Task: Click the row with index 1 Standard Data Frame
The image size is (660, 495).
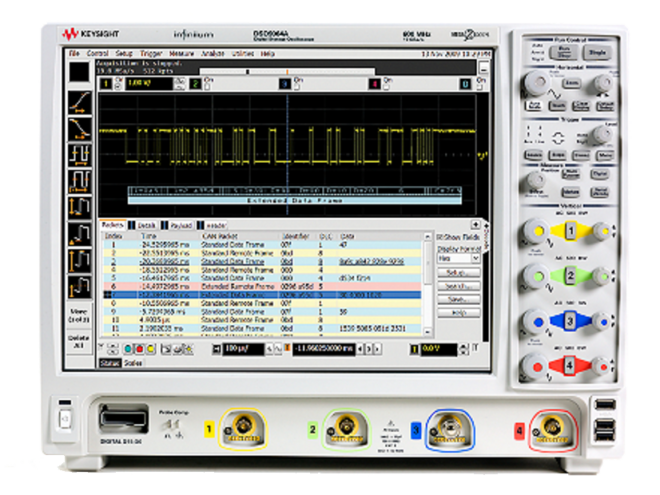Action: [262, 245]
